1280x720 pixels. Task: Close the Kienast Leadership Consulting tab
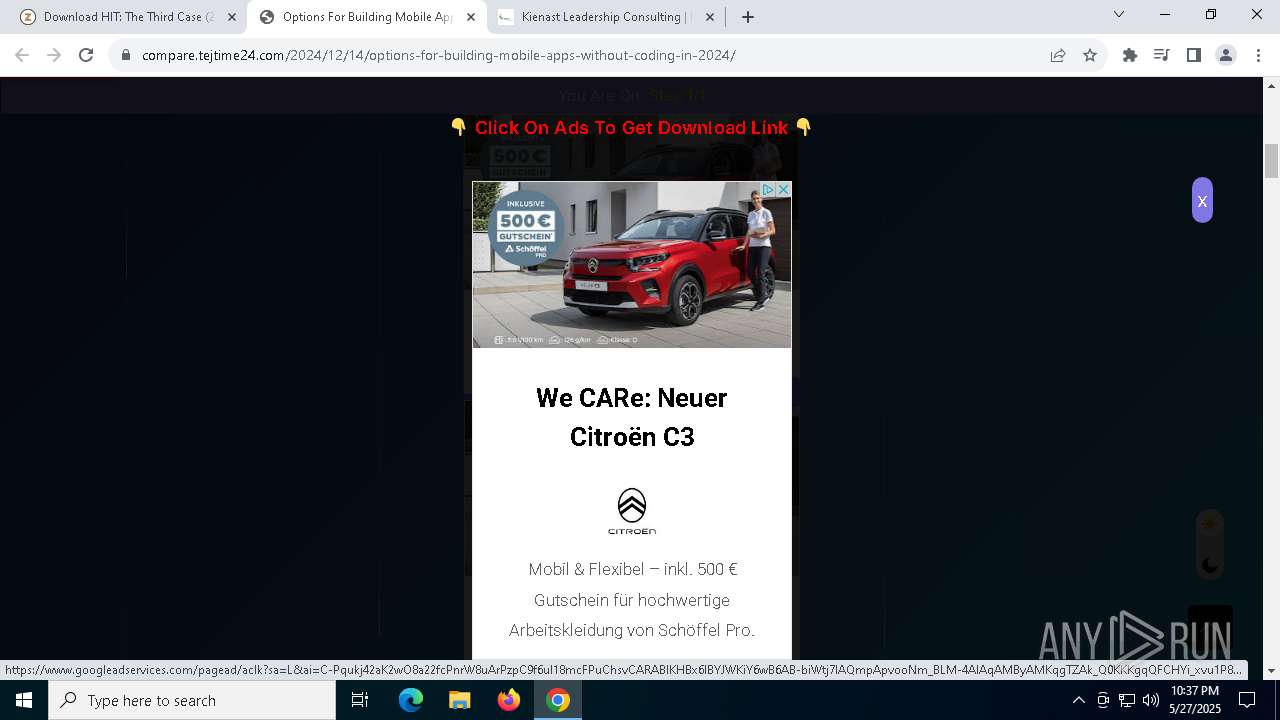click(x=710, y=17)
